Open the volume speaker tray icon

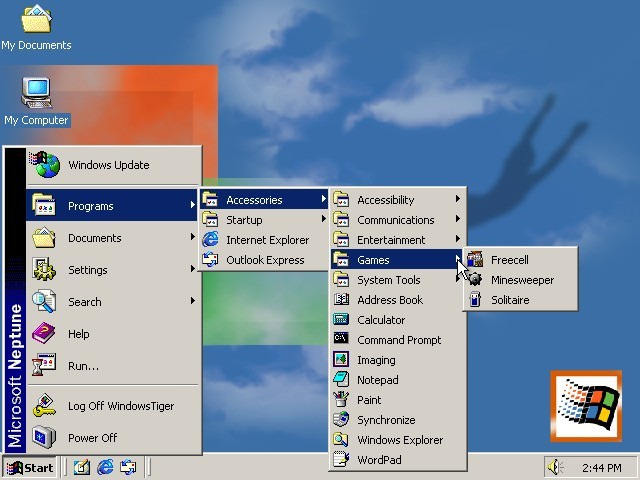pyautogui.click(x=555, y=467)
